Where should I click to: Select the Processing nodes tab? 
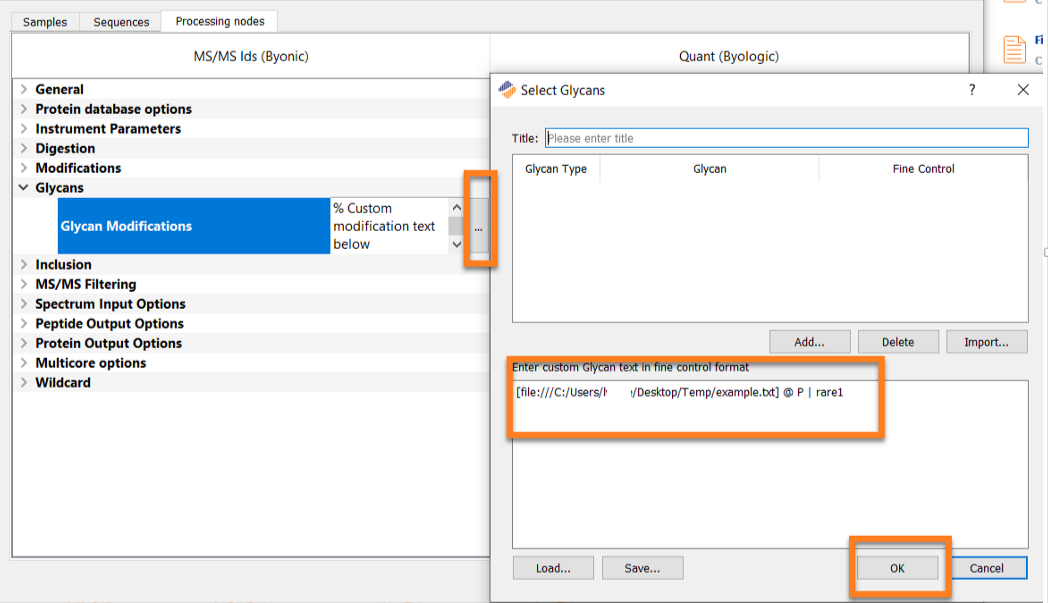pos(220,21)
